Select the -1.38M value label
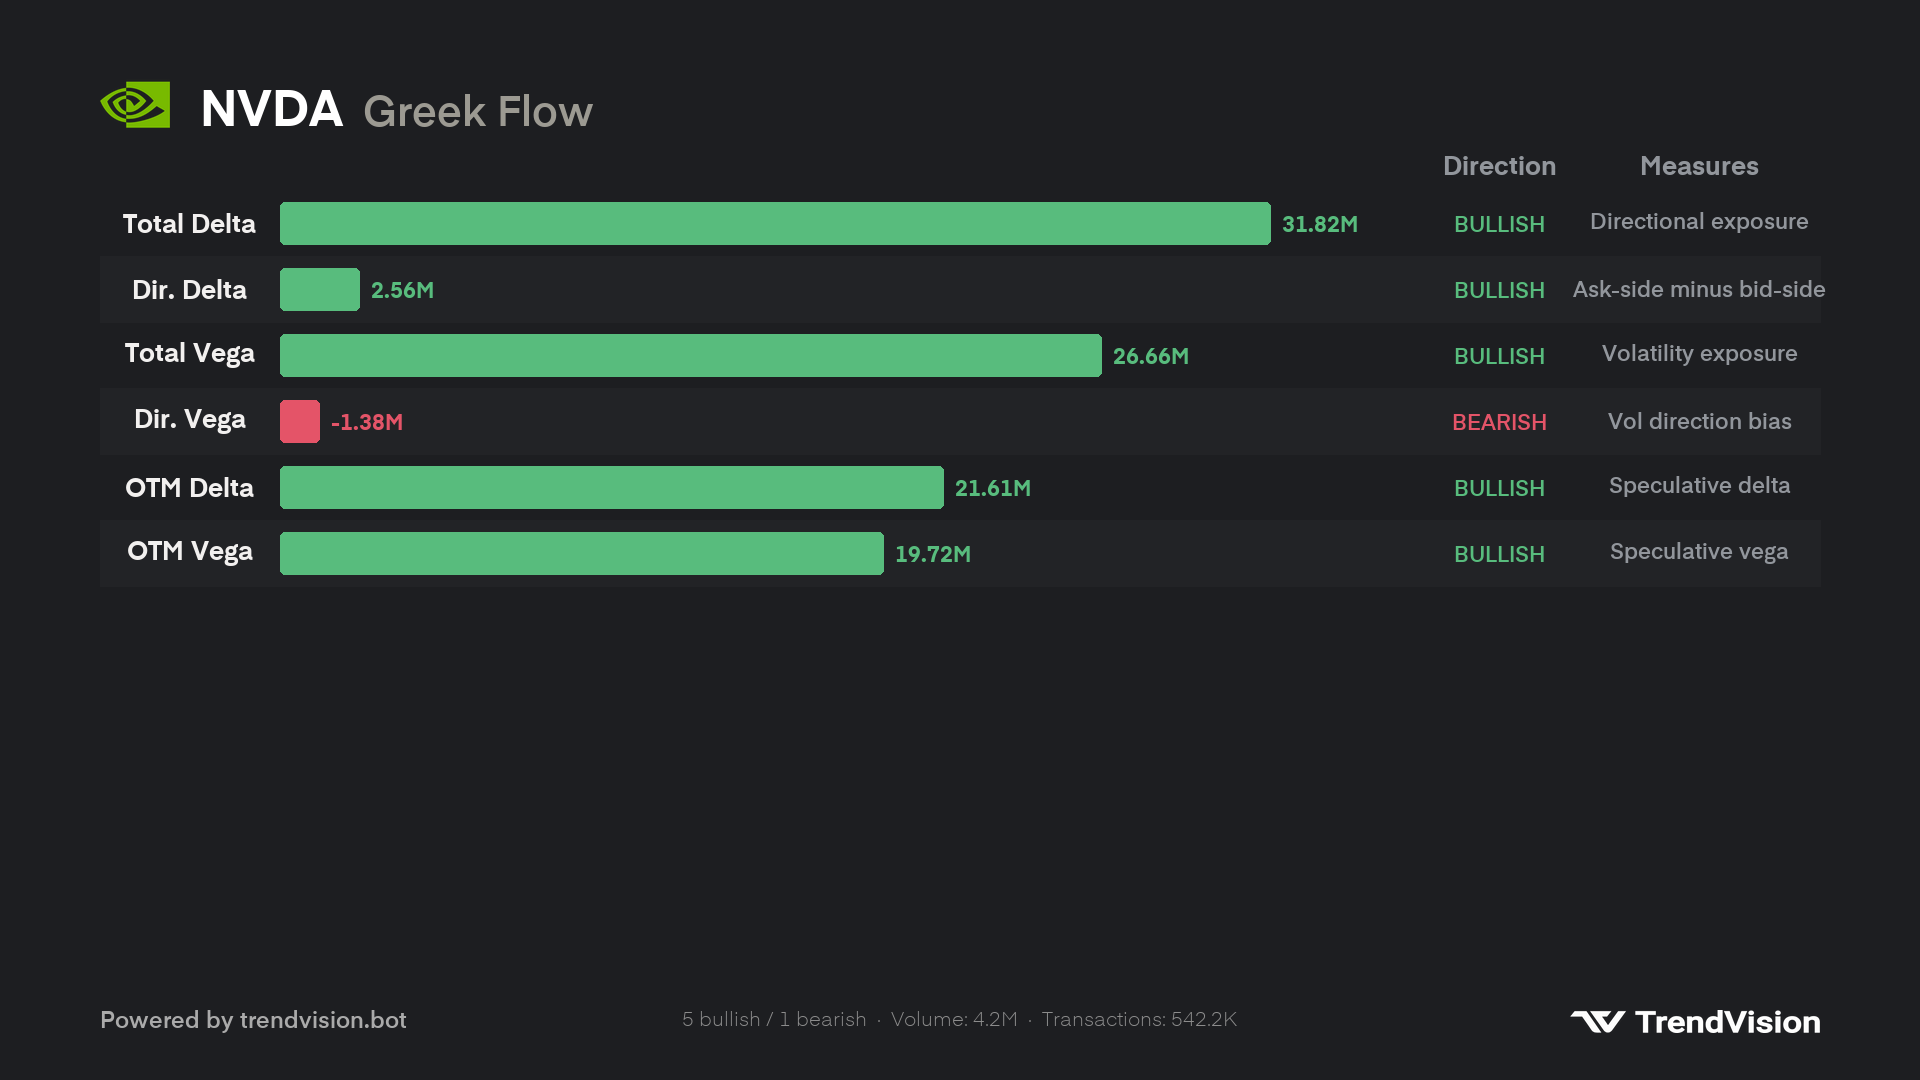Viewport: 1920px width, 1080px height. coord(367,422)
